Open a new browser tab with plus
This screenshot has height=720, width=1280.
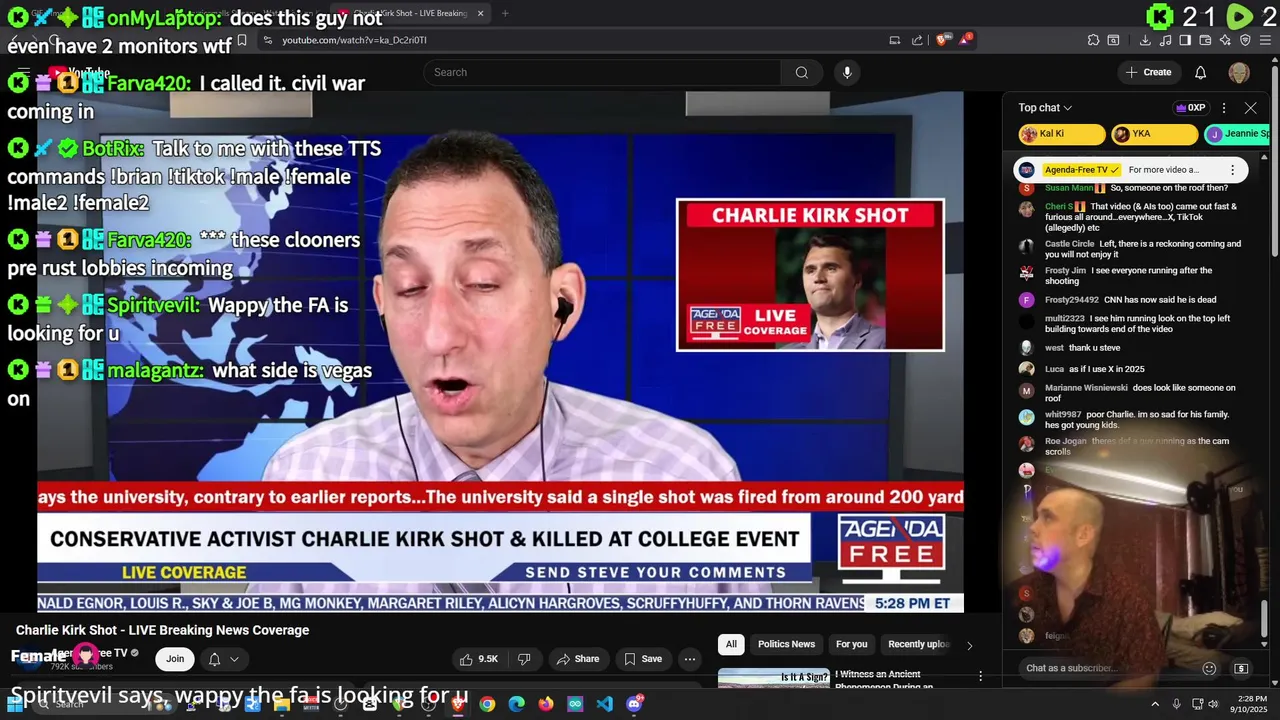pyautogui.click(x=505, y=13)
